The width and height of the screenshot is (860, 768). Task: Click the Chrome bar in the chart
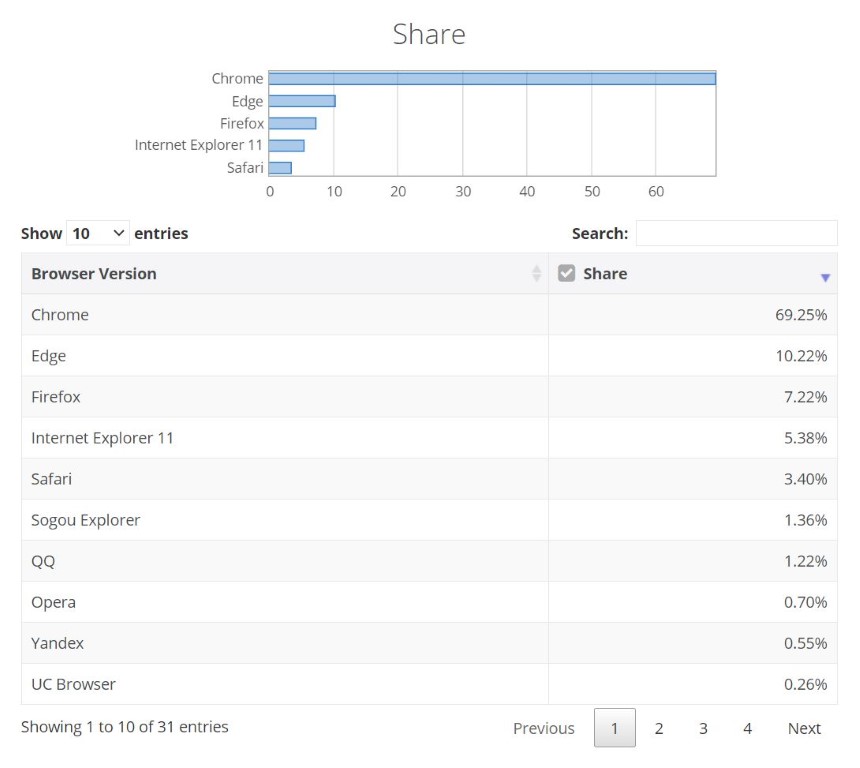pyautogui.click(x=492, y=78)
